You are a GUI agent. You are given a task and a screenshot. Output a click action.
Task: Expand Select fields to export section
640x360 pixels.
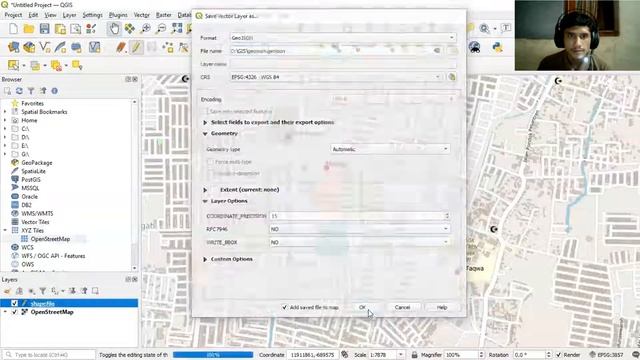tap(205, 122)
